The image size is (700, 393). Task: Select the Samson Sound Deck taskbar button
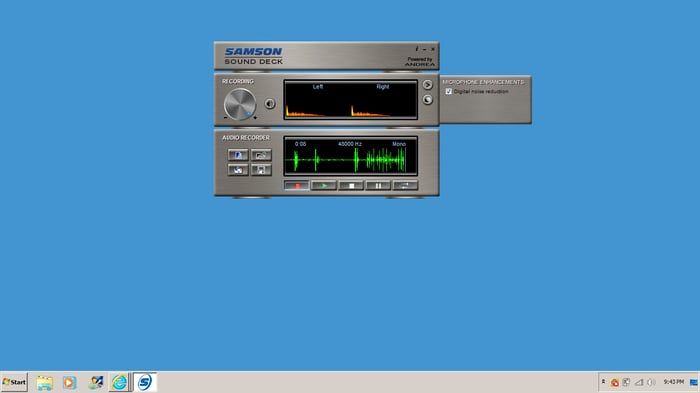pyautogui.click(x=145, y=382)
